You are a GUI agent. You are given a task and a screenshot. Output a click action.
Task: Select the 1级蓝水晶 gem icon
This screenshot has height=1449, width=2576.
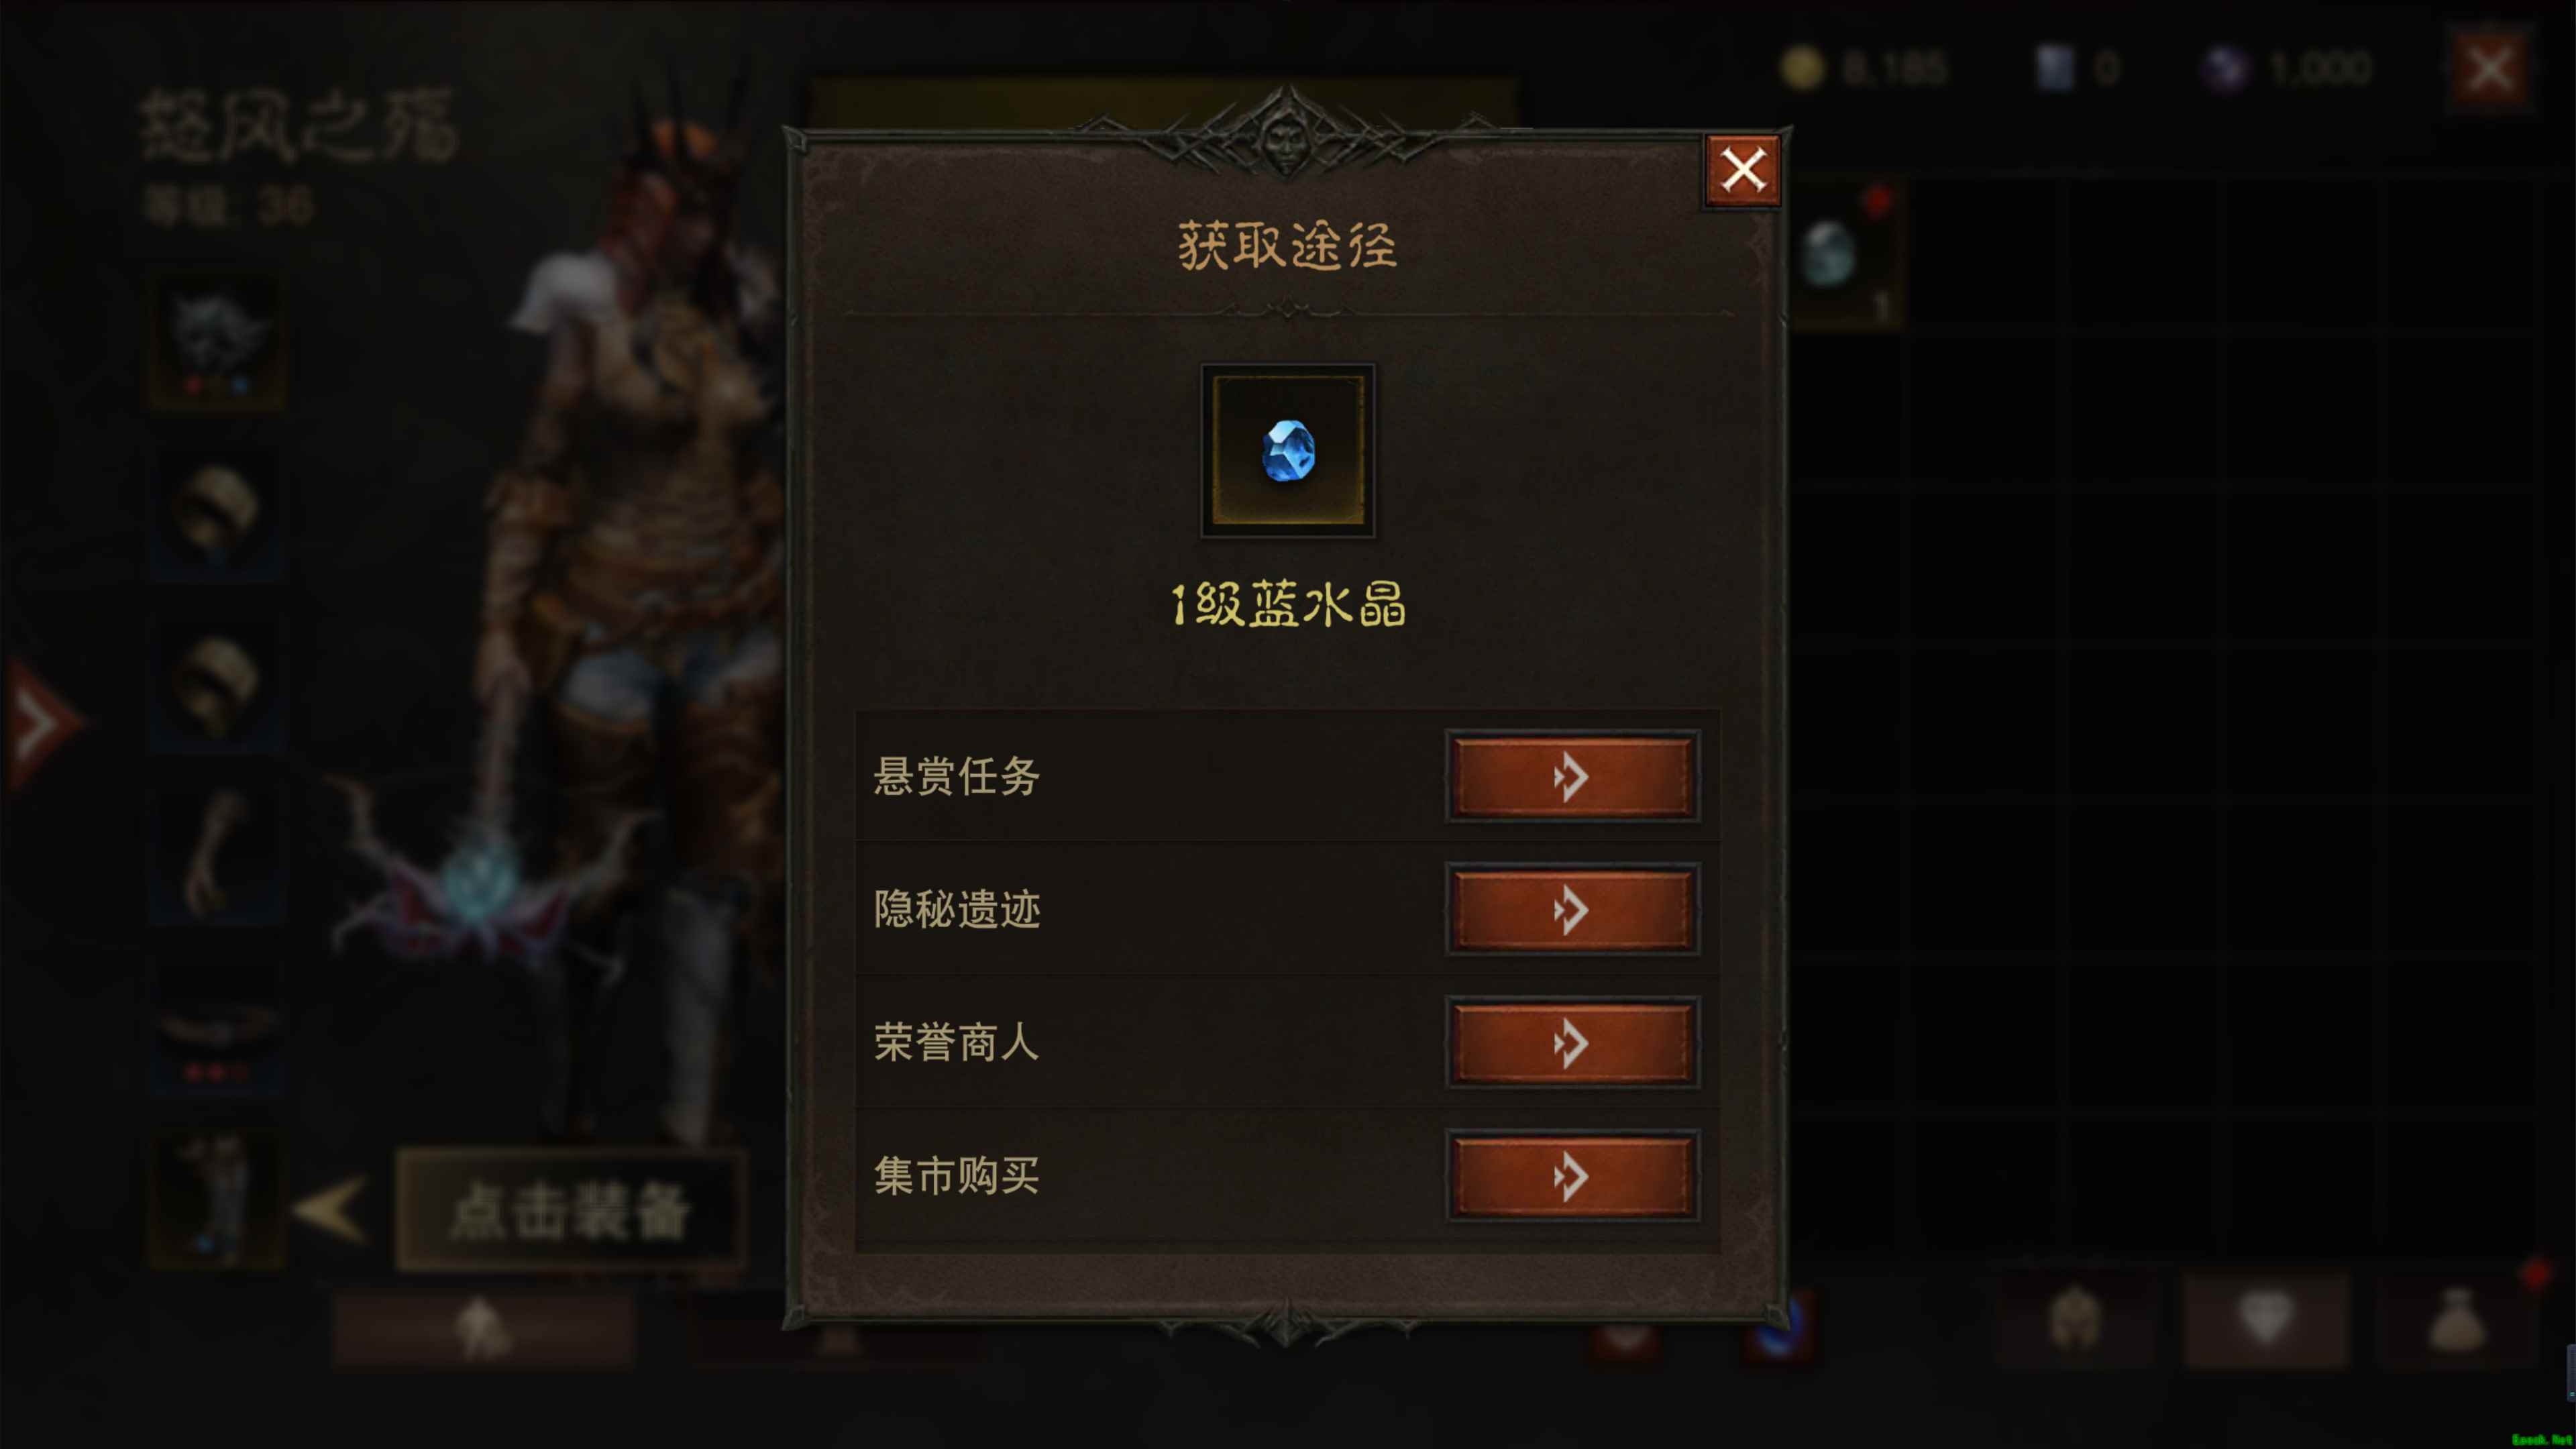pos(1288,451)
